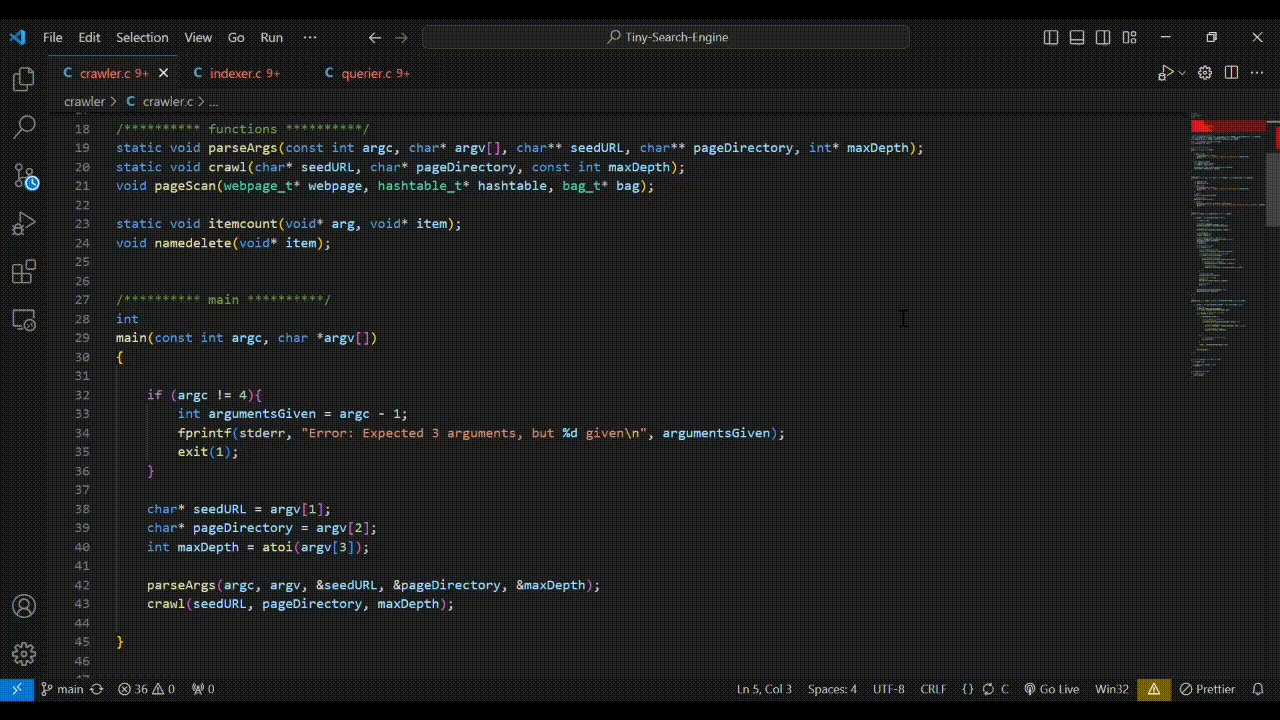Toggle the bottom panel layout button
Screen dimensions: 1280x720
coord(1077,37)
